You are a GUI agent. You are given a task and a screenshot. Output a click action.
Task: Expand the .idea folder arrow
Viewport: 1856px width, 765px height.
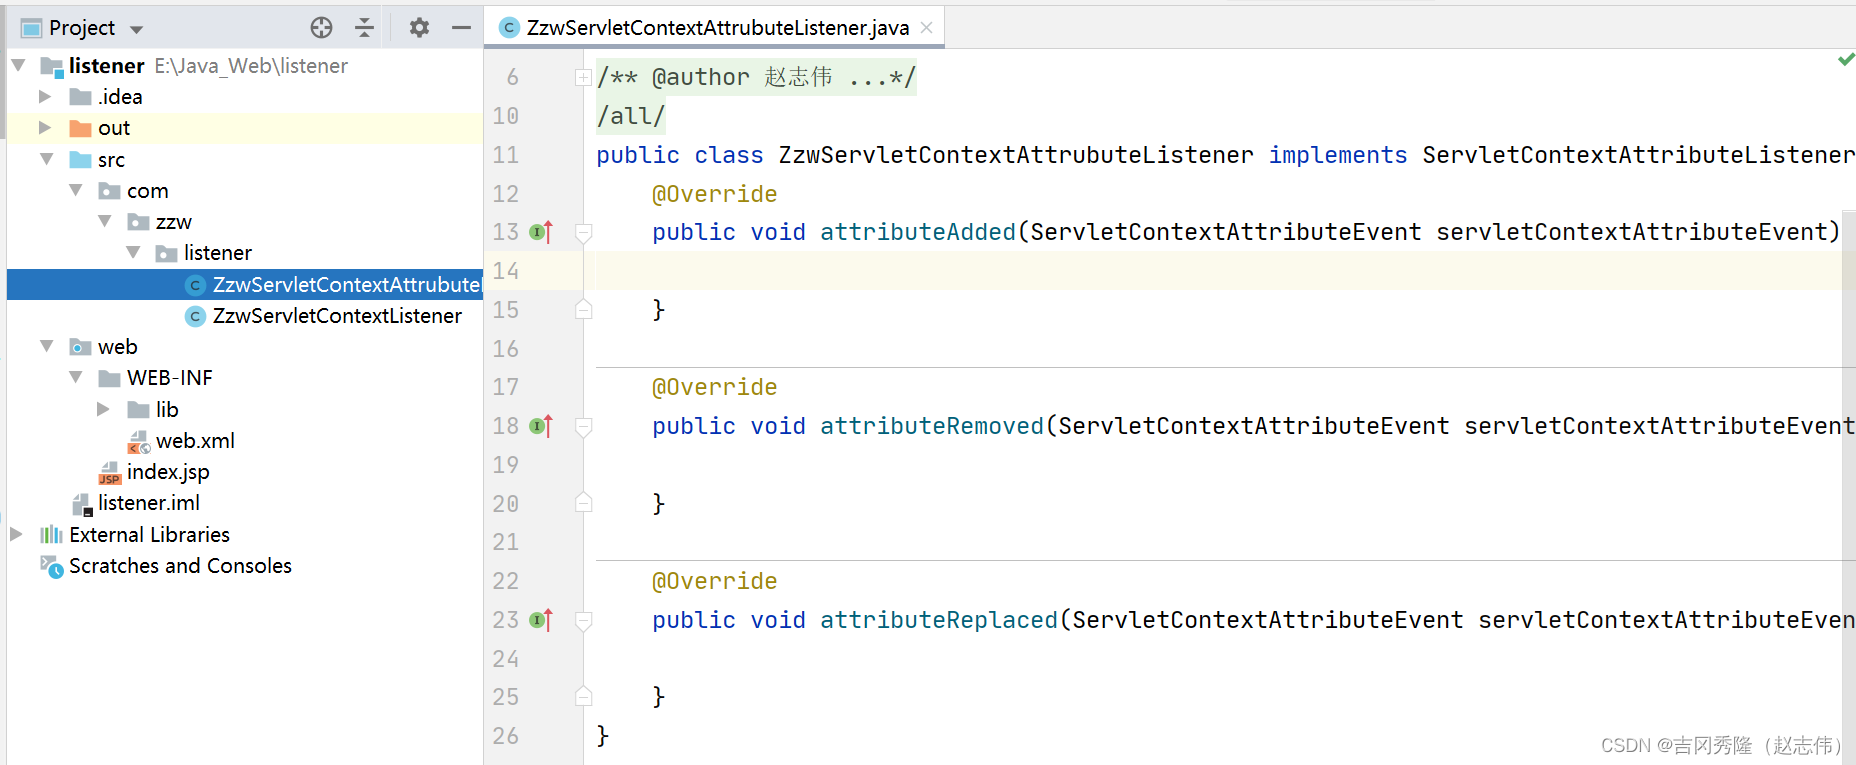pos(45,96)
